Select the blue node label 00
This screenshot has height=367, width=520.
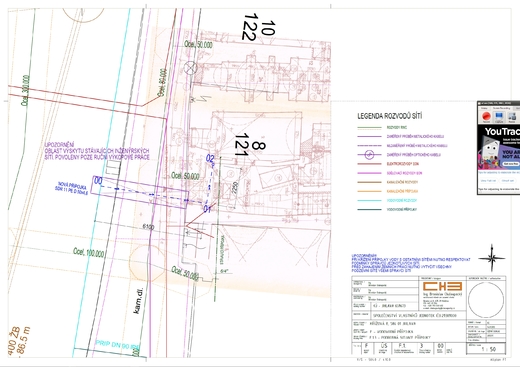[x=98, y=181]
